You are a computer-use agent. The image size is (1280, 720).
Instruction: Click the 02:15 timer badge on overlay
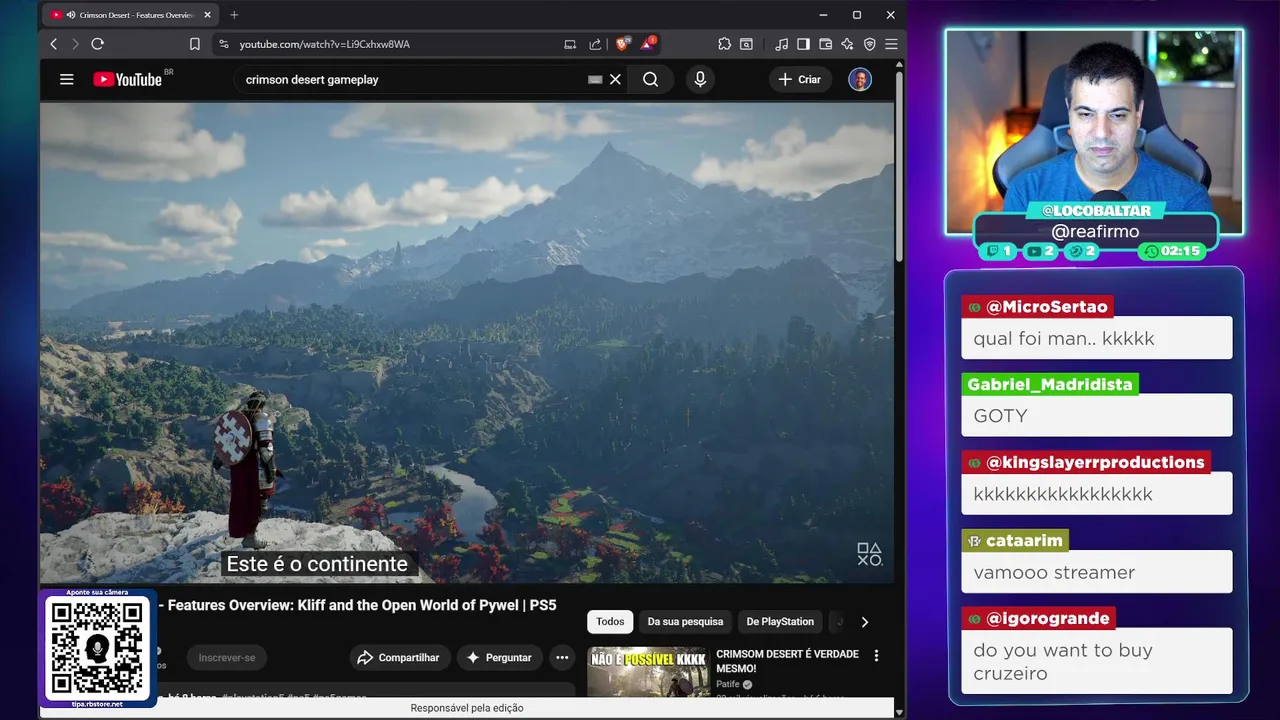click(1171, 251)
